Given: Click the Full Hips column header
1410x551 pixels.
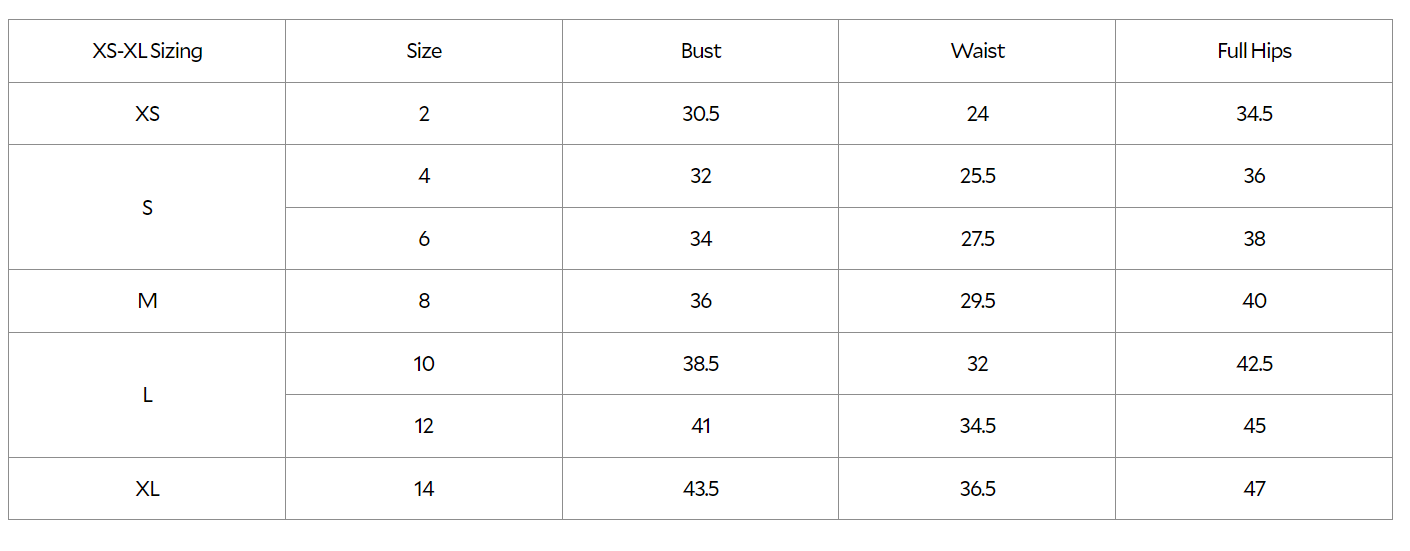Looking at the screenshot, I should 1254,51.
